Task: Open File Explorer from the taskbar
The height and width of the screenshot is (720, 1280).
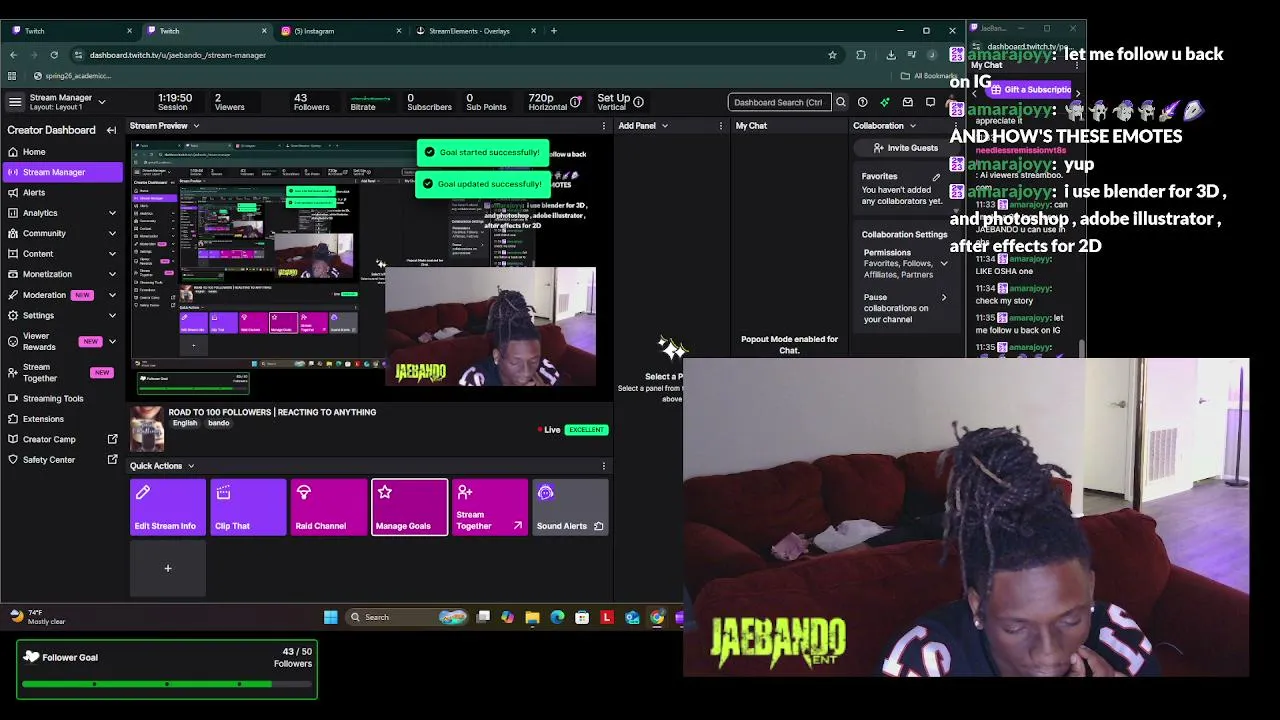Action: 532,617
